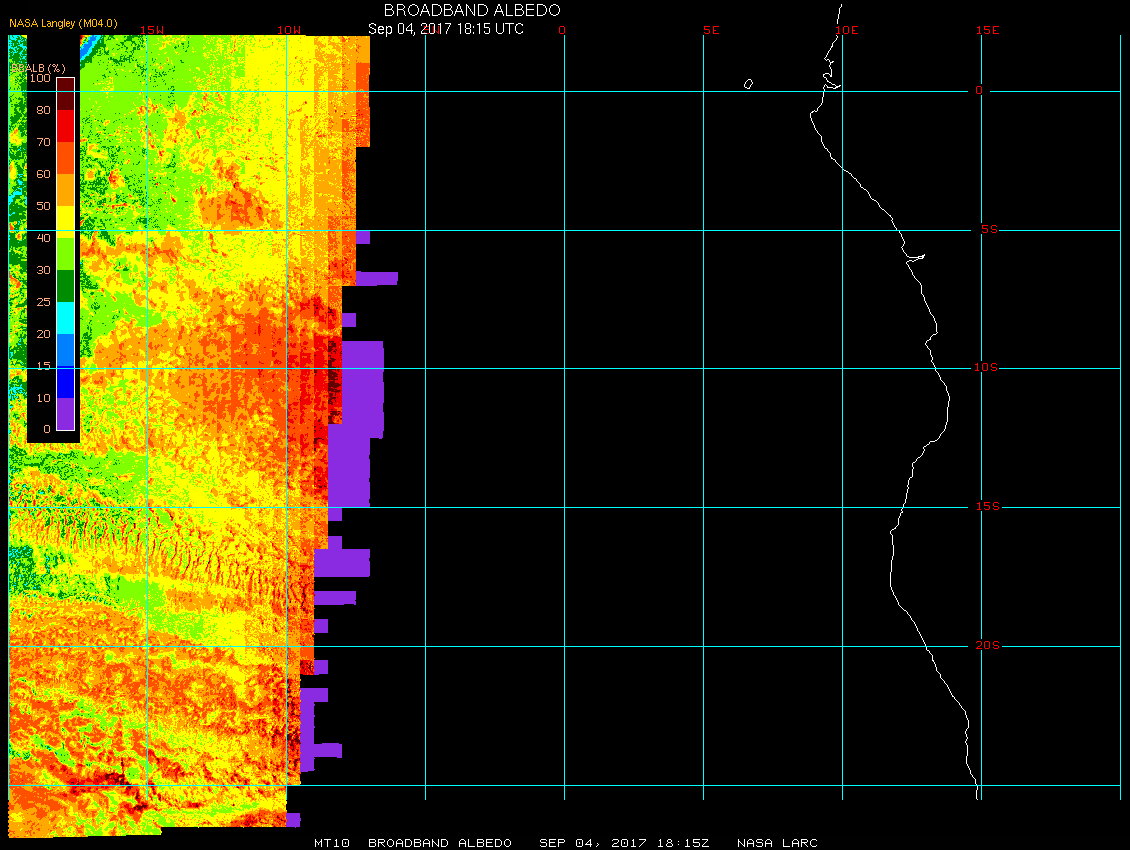Click the legend value 25

43,301
